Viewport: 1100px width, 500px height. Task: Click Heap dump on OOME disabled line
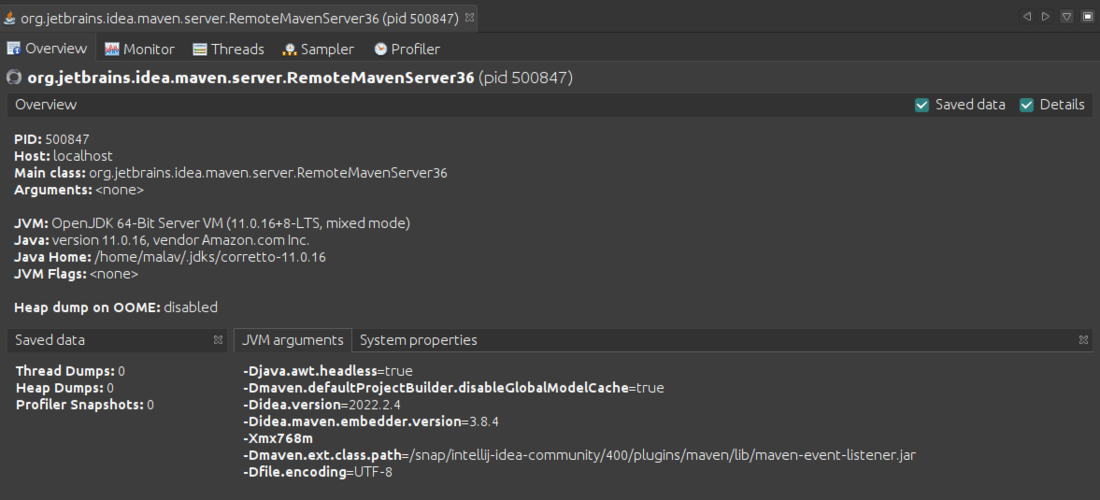point(116,307)
